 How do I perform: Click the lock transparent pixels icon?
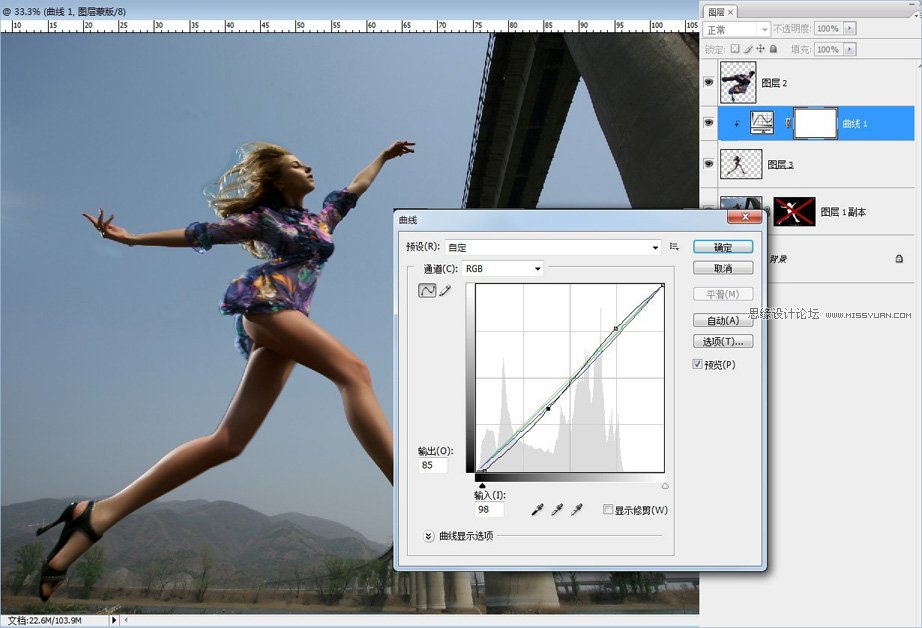(735, 49)
